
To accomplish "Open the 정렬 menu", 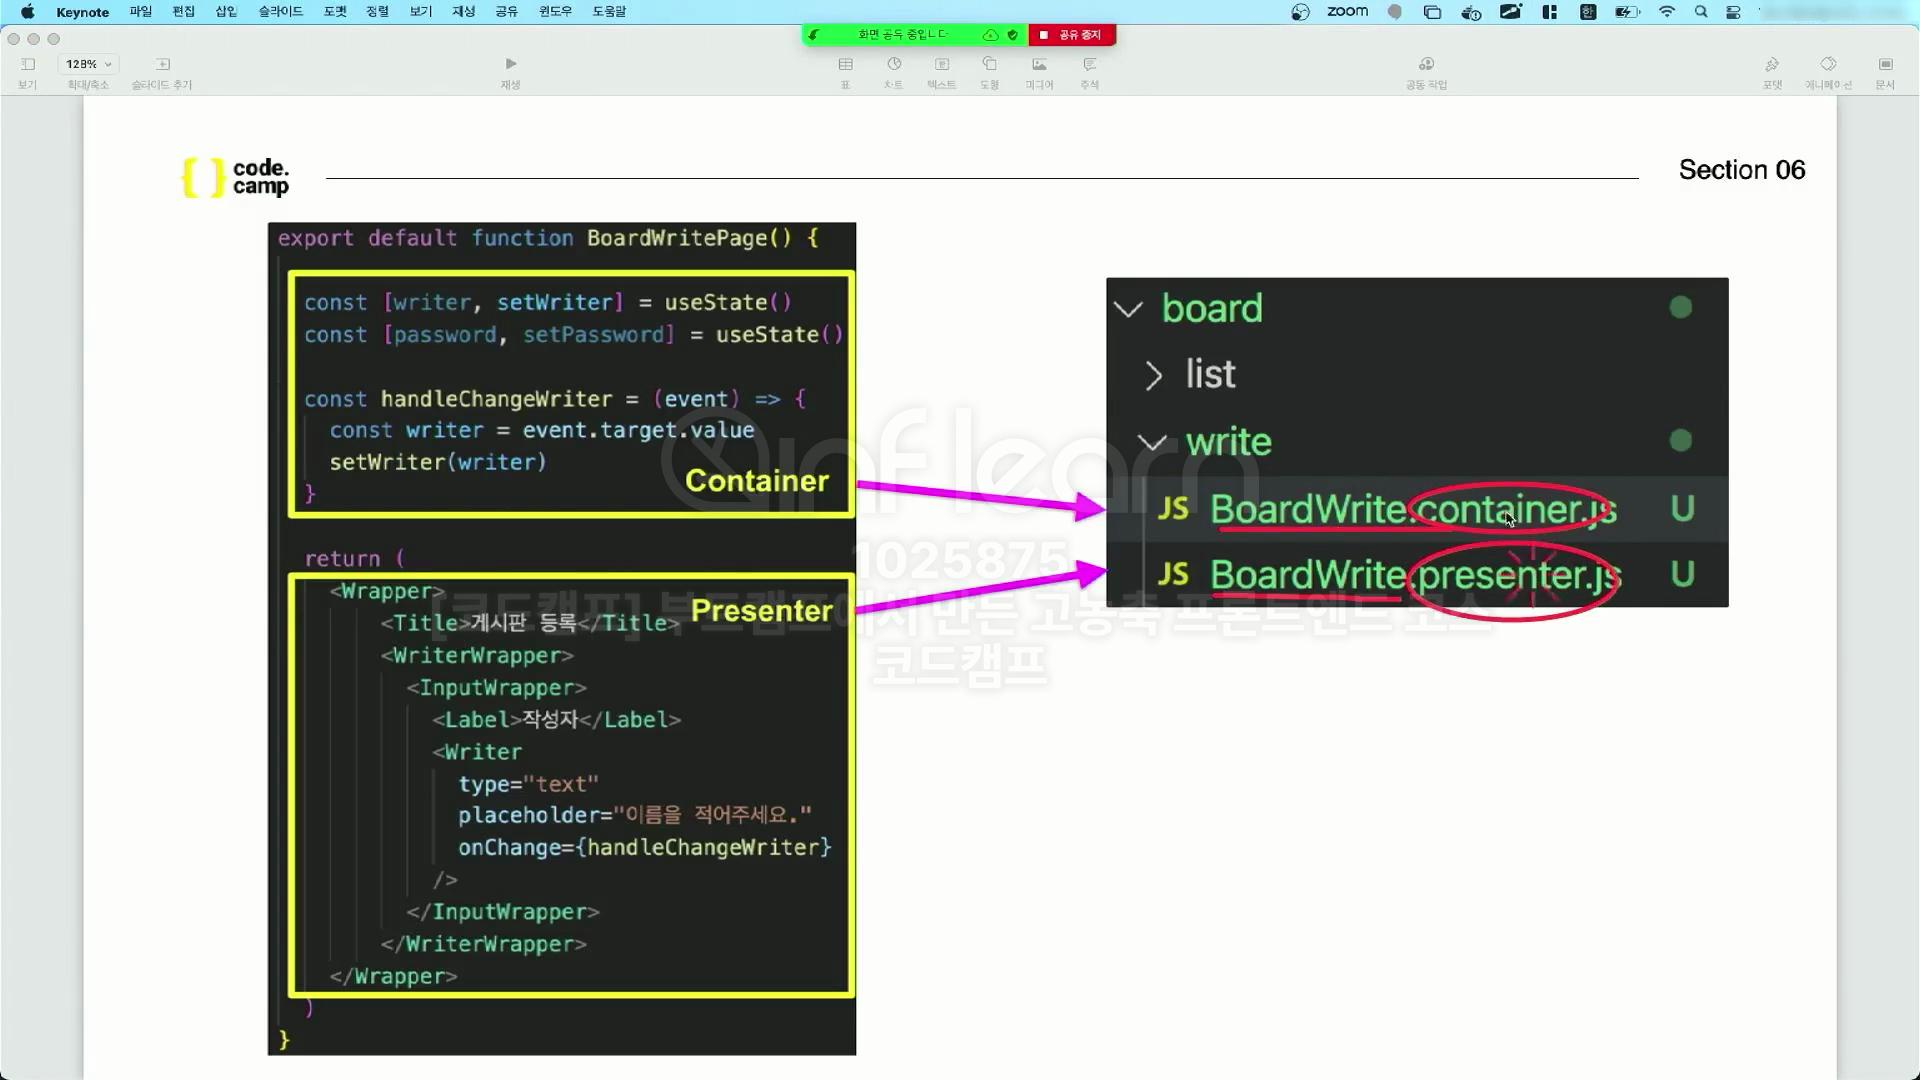I will pos(377,12).
